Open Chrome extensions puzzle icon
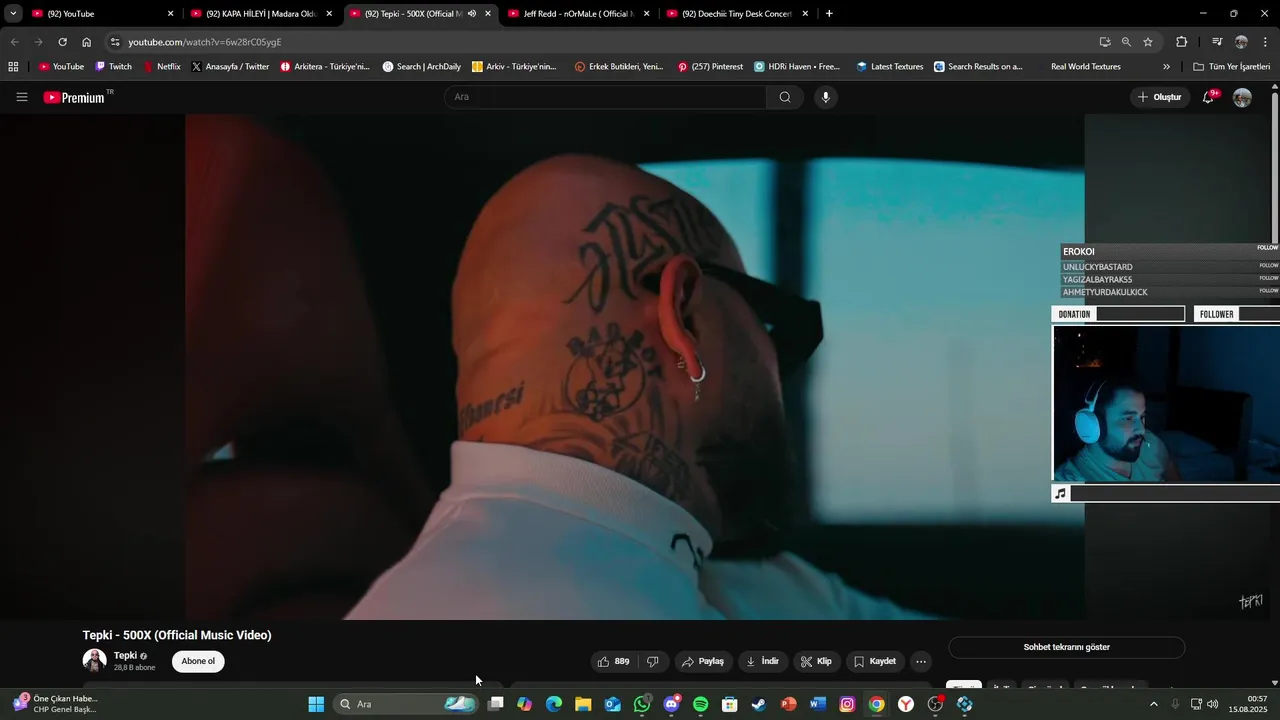This screenshot has height=720, width=1280. pyautogui.click(x=1182, y=42)
